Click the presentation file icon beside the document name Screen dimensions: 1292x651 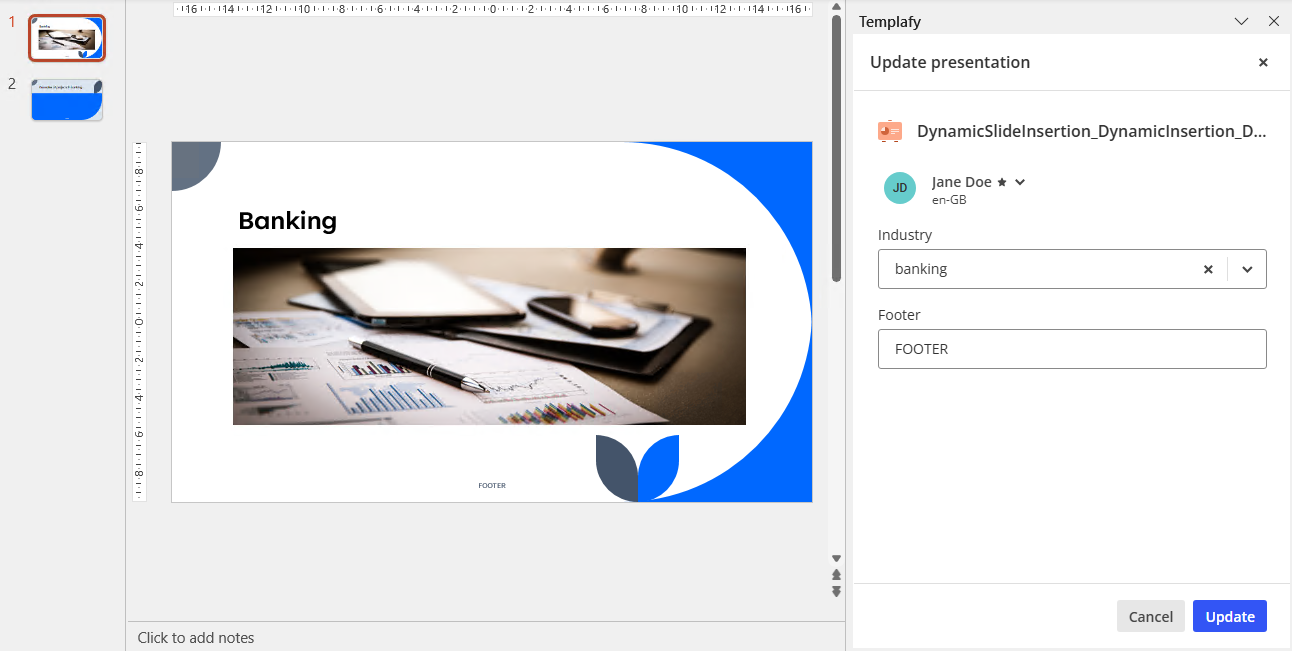tap(890, 131)
